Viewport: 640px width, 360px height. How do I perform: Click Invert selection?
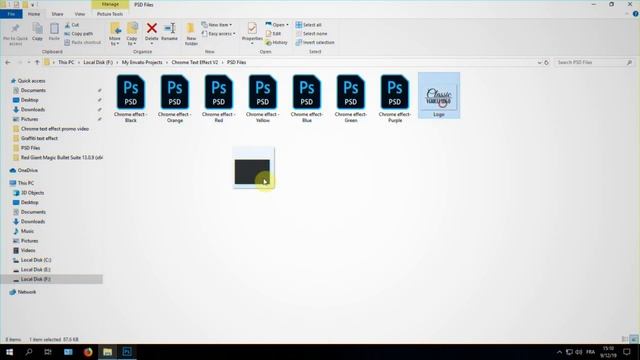click(x=315, y=42)
